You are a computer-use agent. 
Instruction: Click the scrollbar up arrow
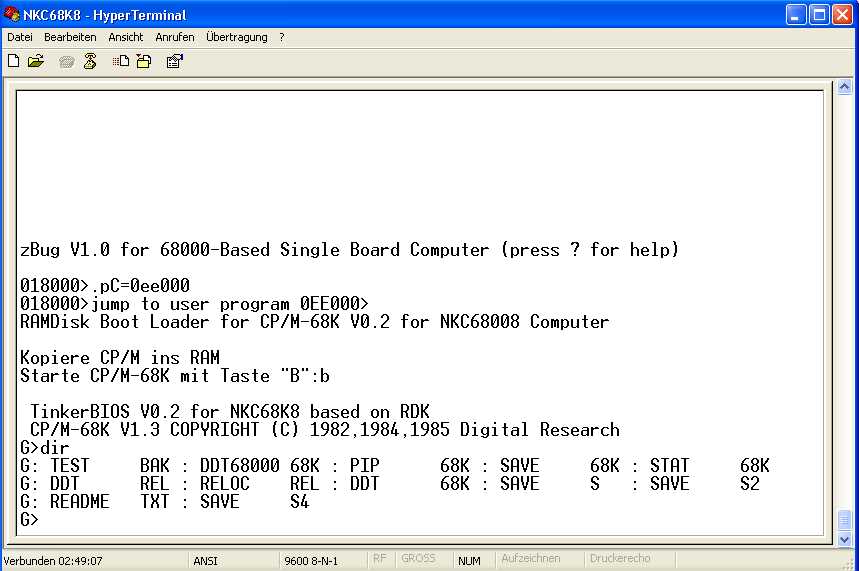tap(844, 87)
